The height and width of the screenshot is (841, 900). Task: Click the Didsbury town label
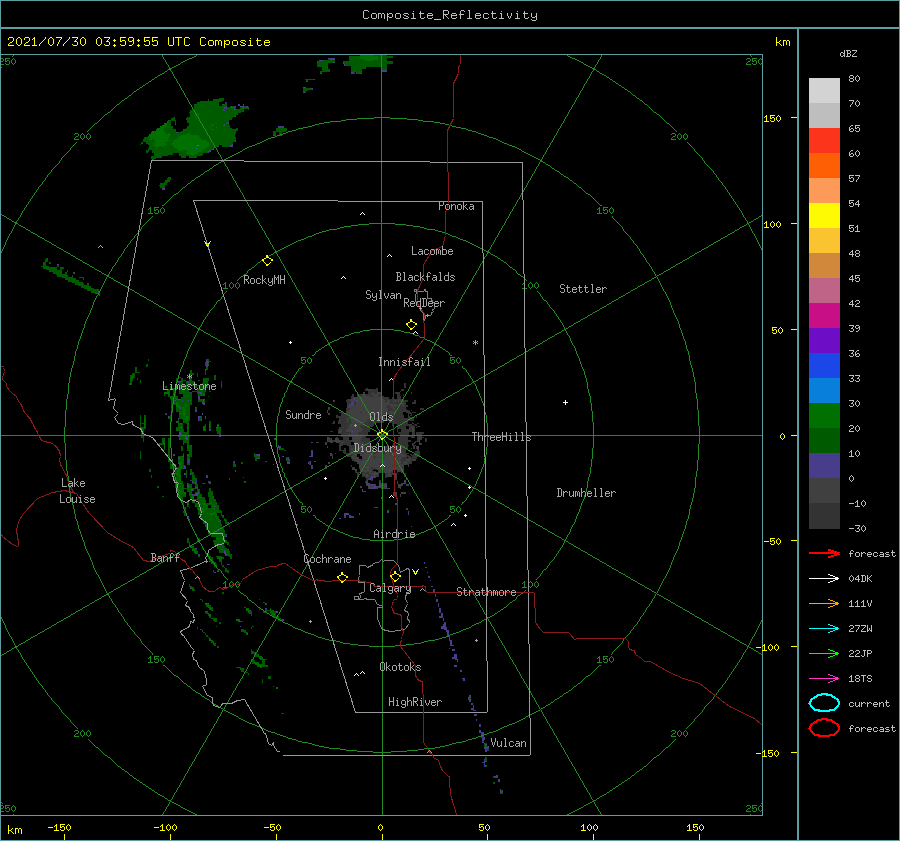(378, 448)
